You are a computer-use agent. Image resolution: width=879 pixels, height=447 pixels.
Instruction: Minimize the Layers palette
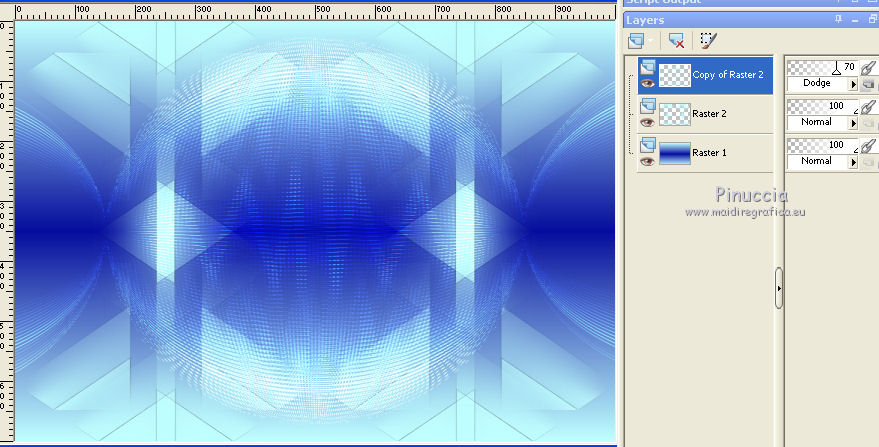coord(855,20)
